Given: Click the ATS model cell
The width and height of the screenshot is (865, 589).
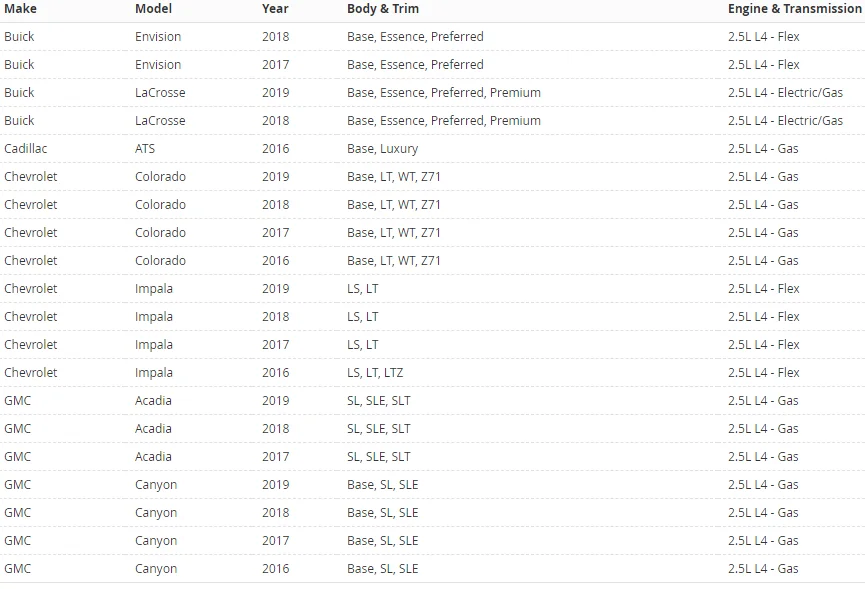Looking at the screenshot, I should [145, 149].
